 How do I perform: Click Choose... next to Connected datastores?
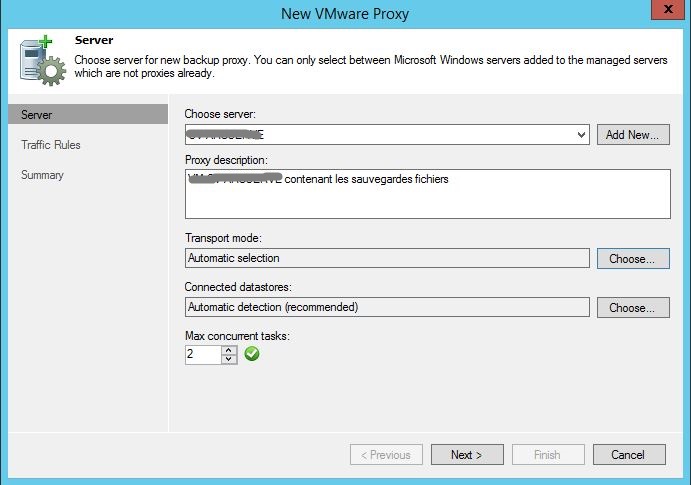(633, 307)
